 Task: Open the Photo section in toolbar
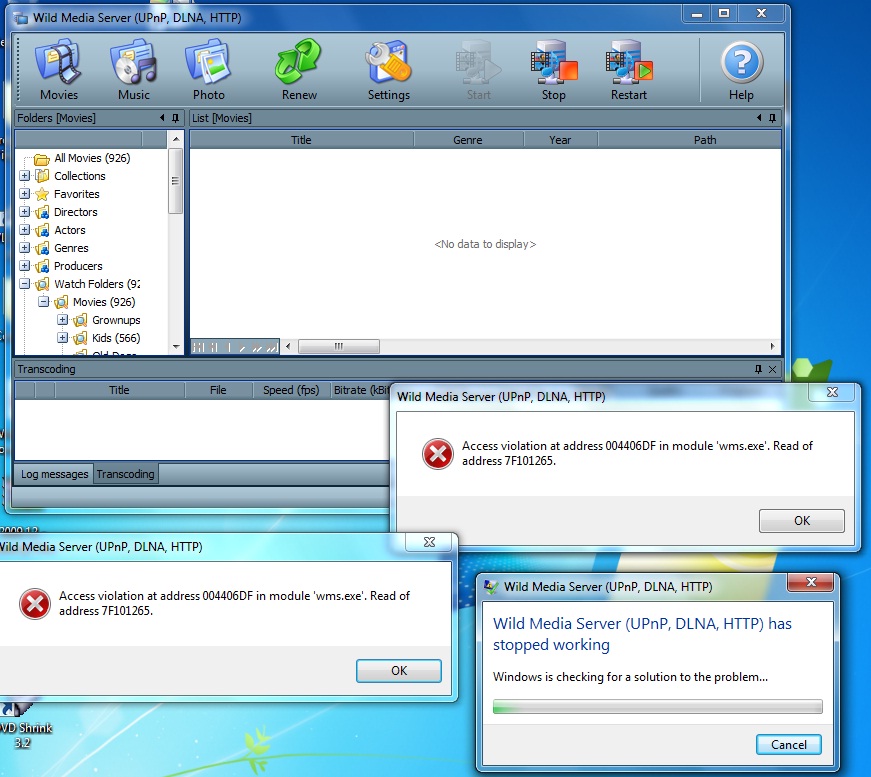(208, 69)
